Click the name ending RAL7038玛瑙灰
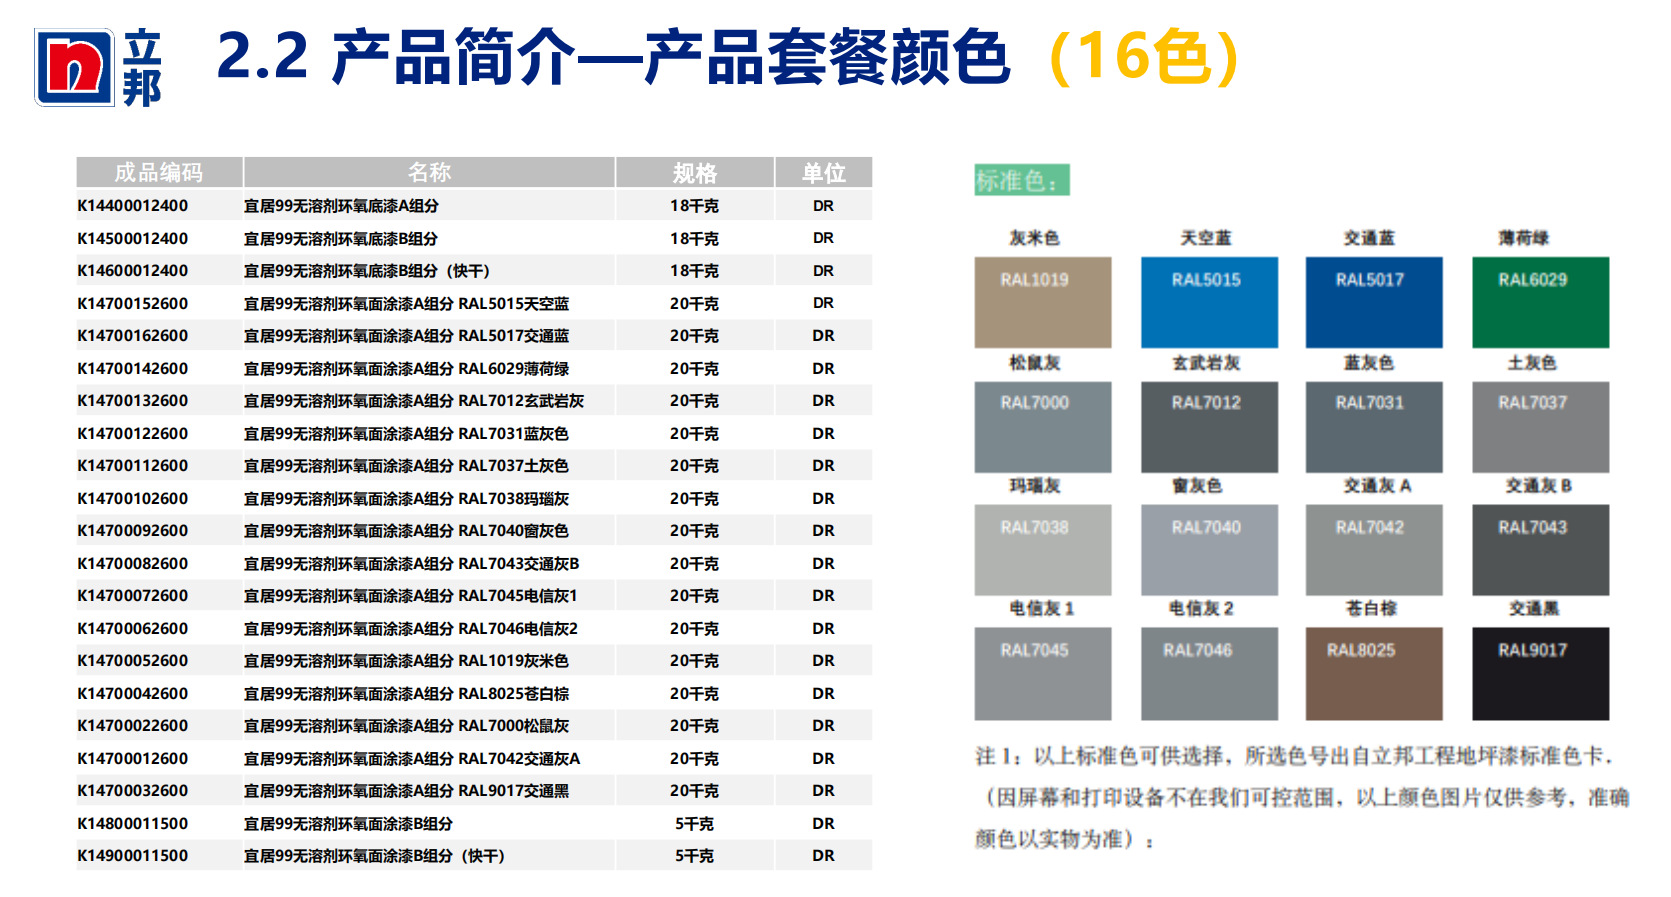The height and width of the screenshot is (897, 1671). pyautogui.click(x=407, y=498)
